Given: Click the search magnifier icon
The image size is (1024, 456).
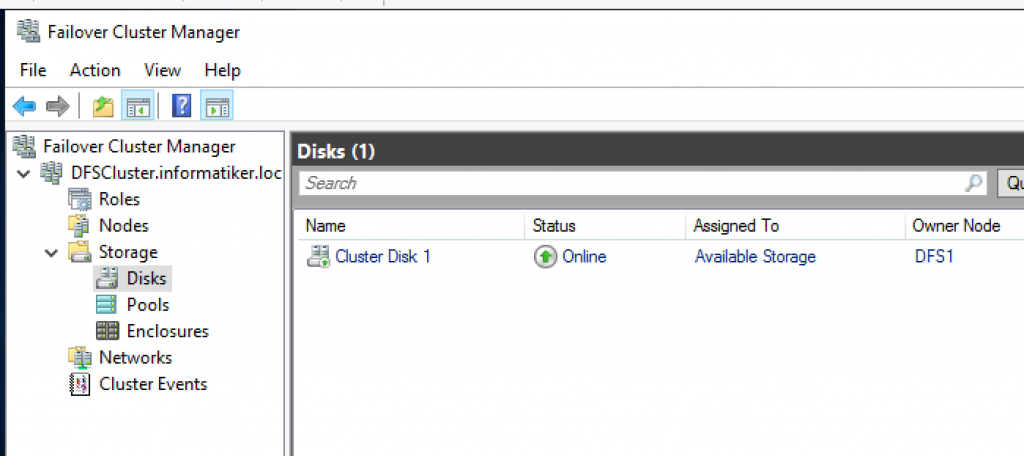Looking at the screenshot, I should pos(974,184).
